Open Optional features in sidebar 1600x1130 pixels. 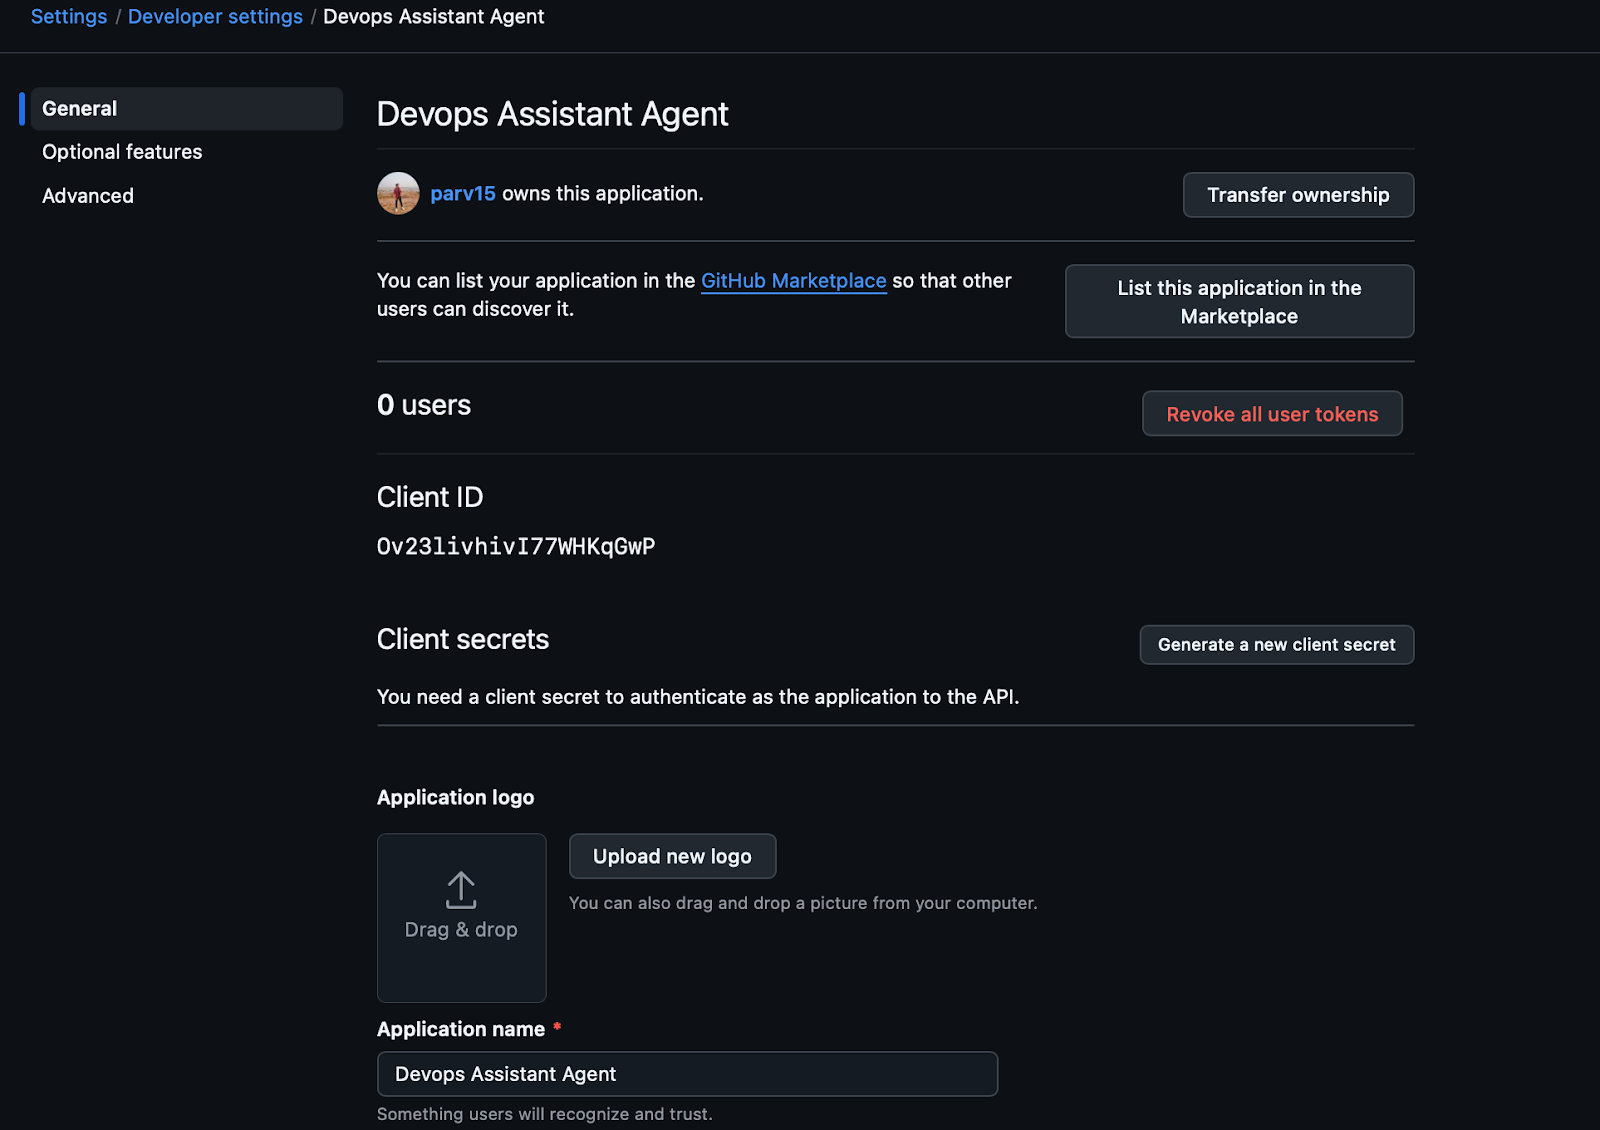[x=122, y=152]
